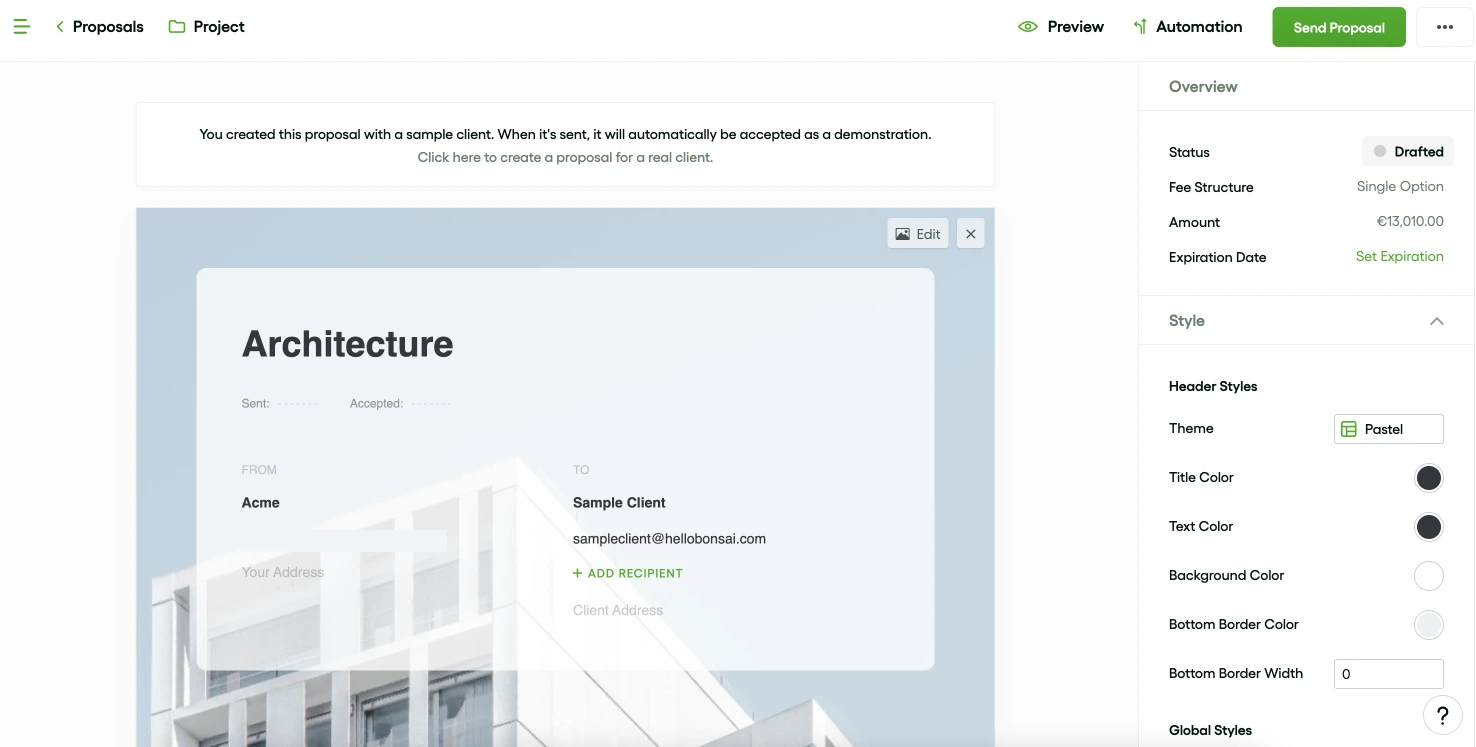Open the help question mark
This screenshot has width=1476, height=747.
click(1441, 715)
